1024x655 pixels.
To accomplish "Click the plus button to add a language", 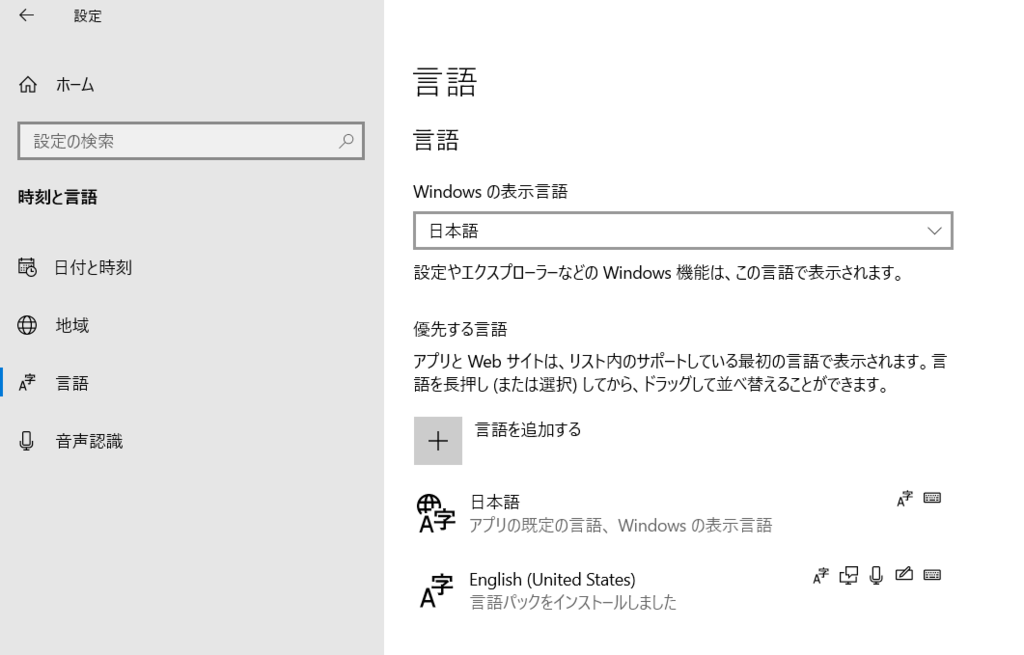I will coord(438,441).
